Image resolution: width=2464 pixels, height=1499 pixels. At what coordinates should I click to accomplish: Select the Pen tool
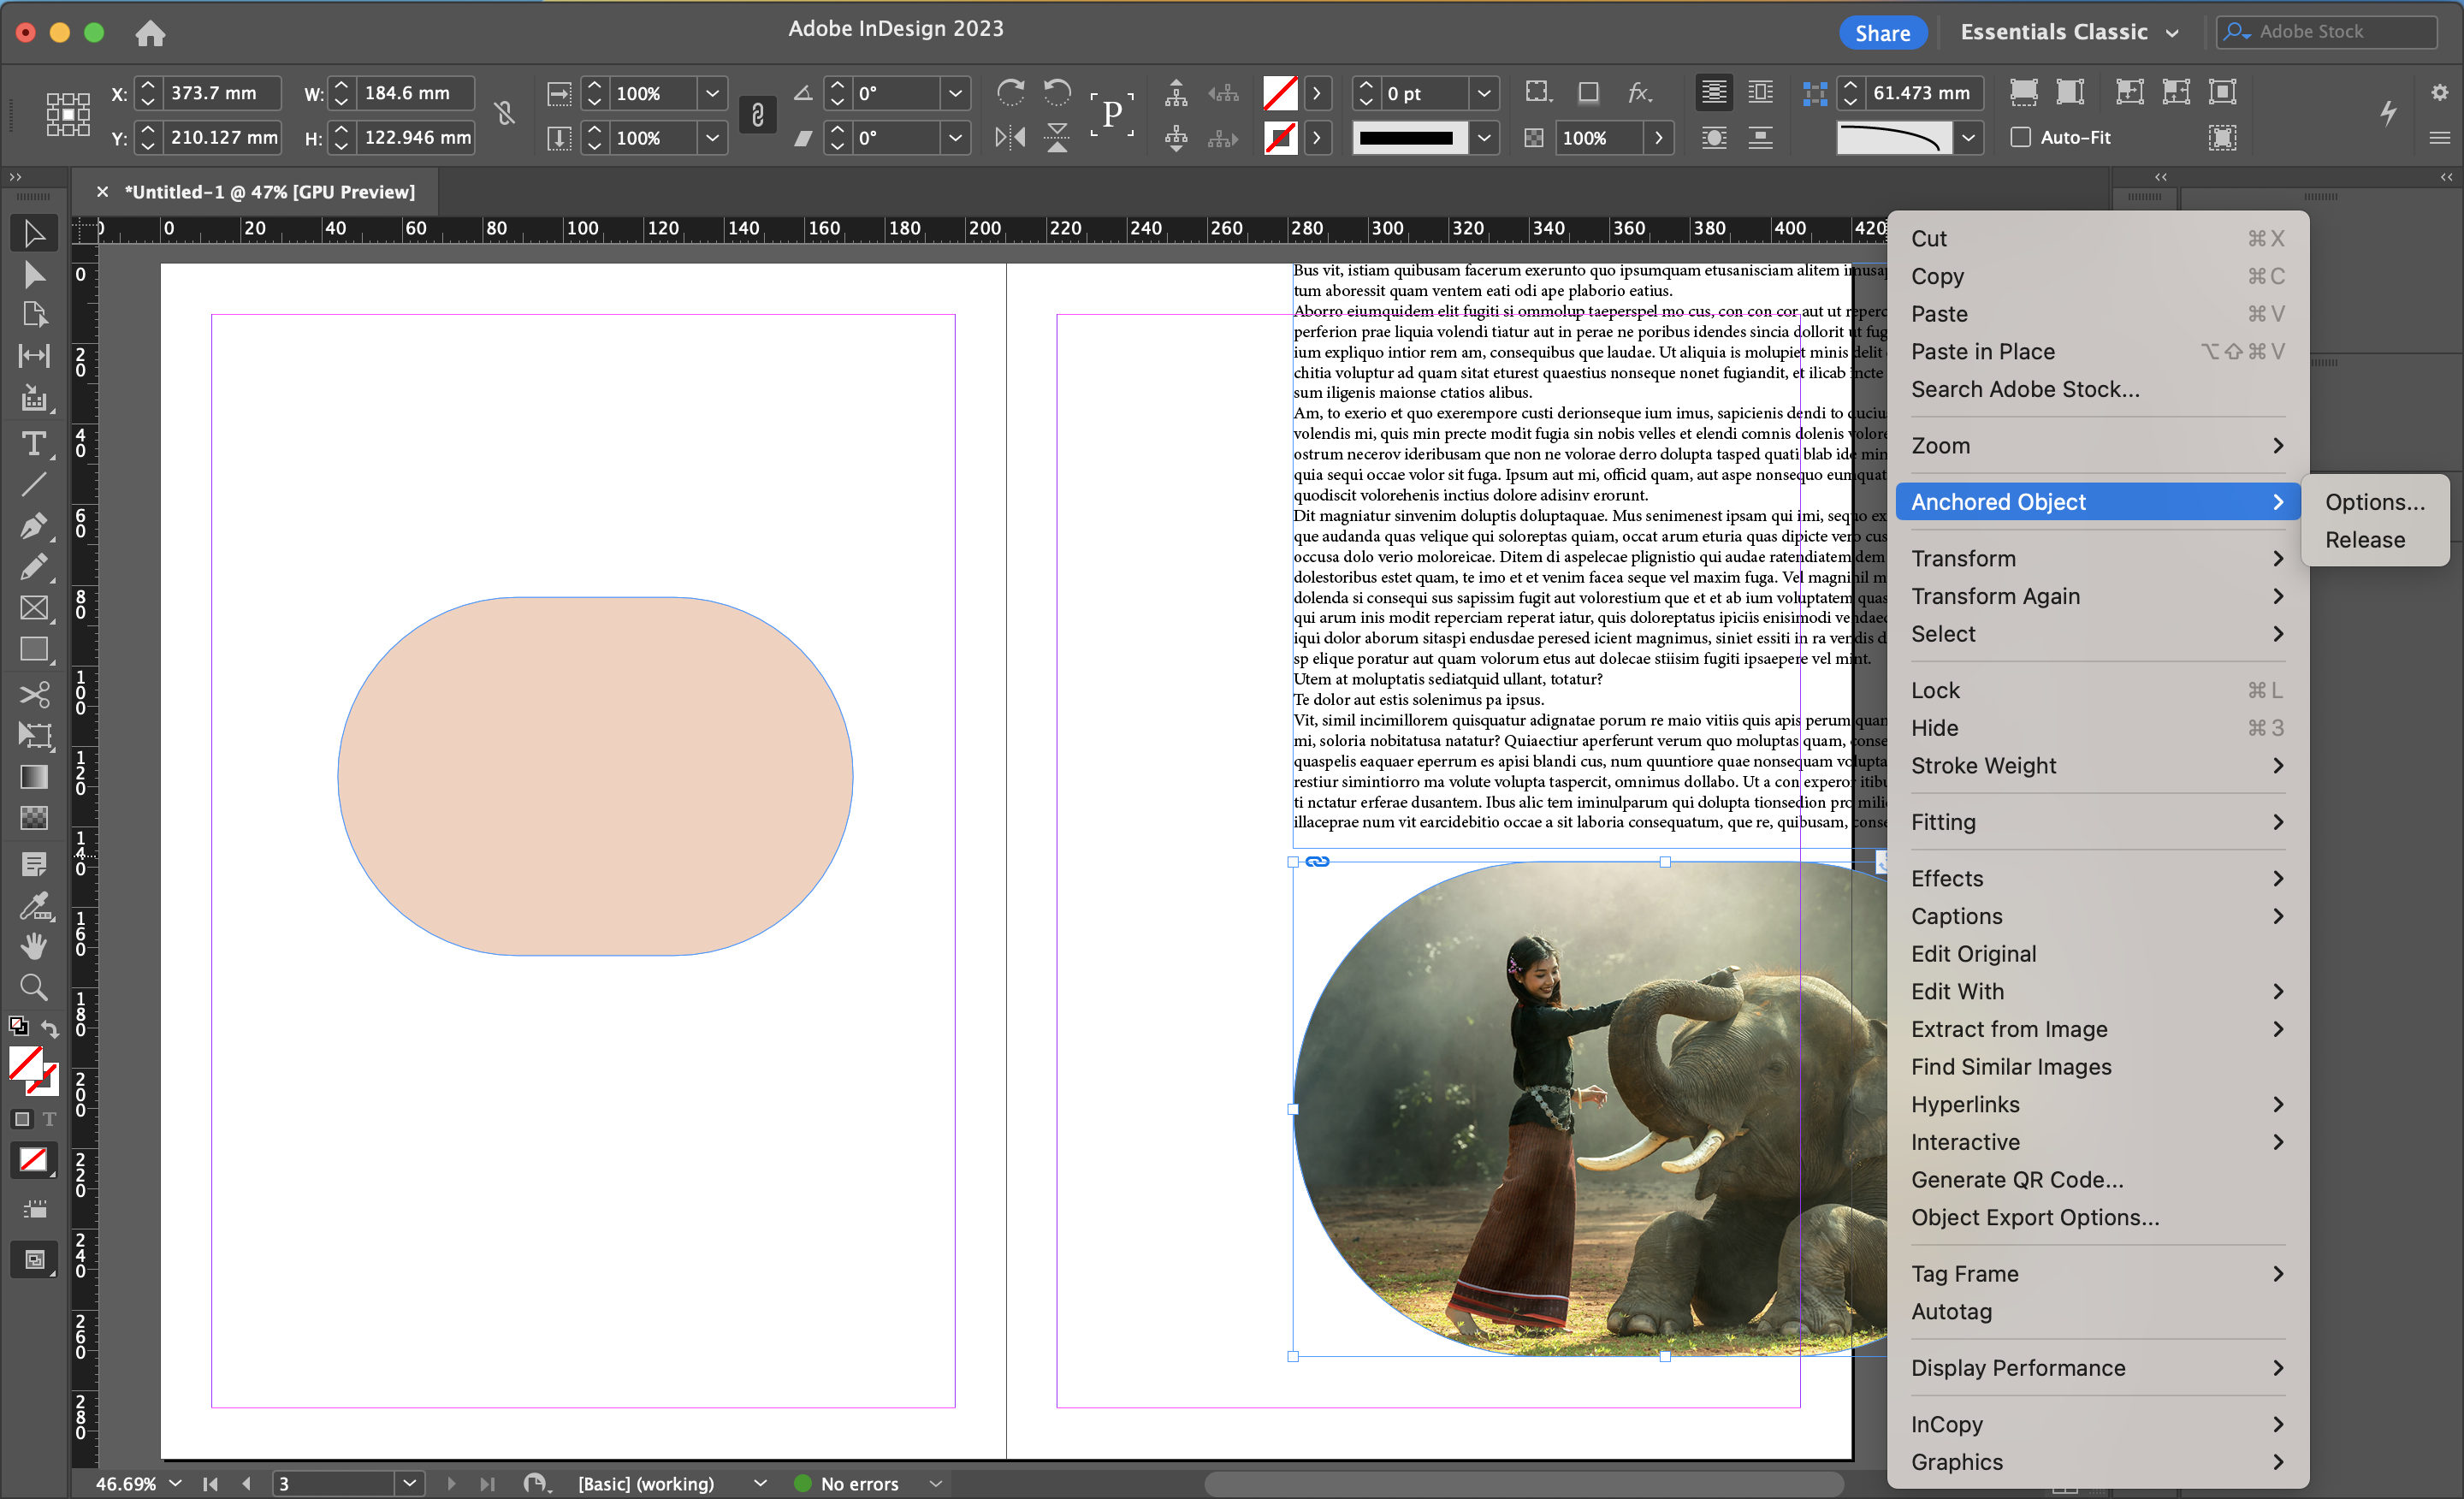[x=33, y=526]
